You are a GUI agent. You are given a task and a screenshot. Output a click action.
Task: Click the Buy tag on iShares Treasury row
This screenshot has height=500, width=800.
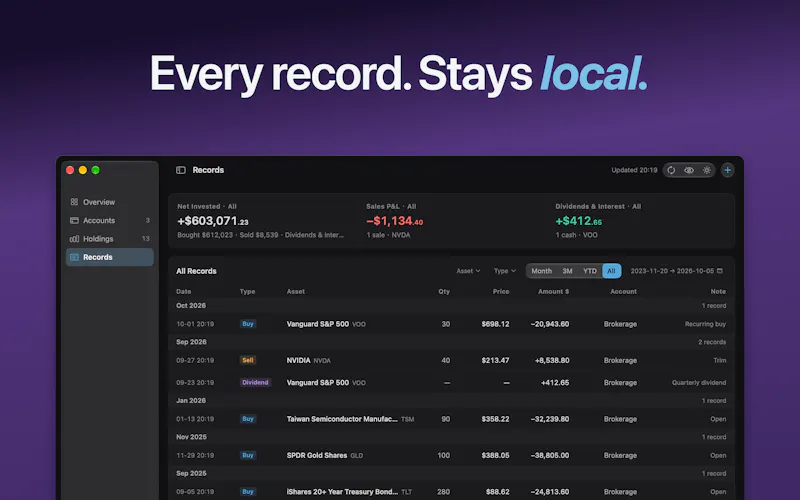tap(248, 492)
